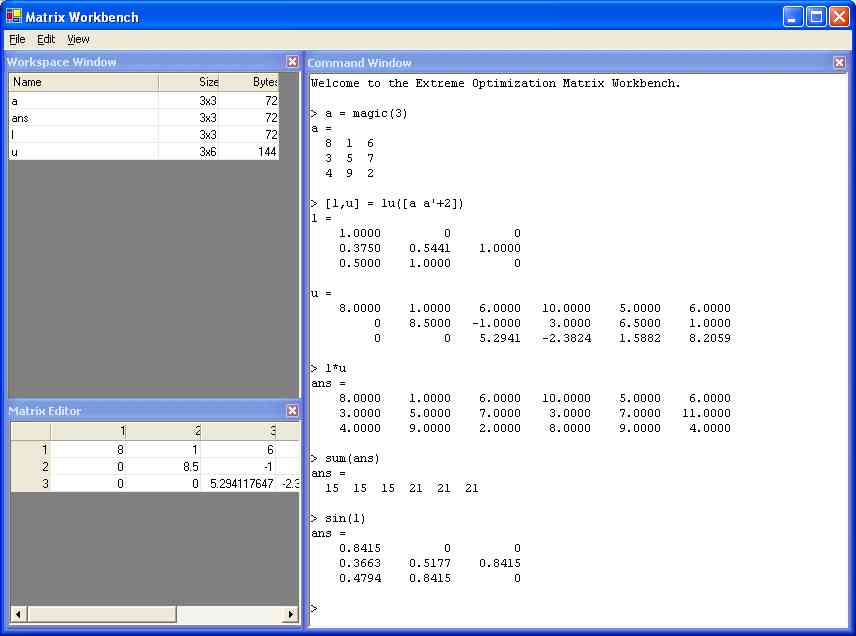Click the Matrix Workbench app icon in title bar
This screenshot has height=636, width=856.
point(14,16)
